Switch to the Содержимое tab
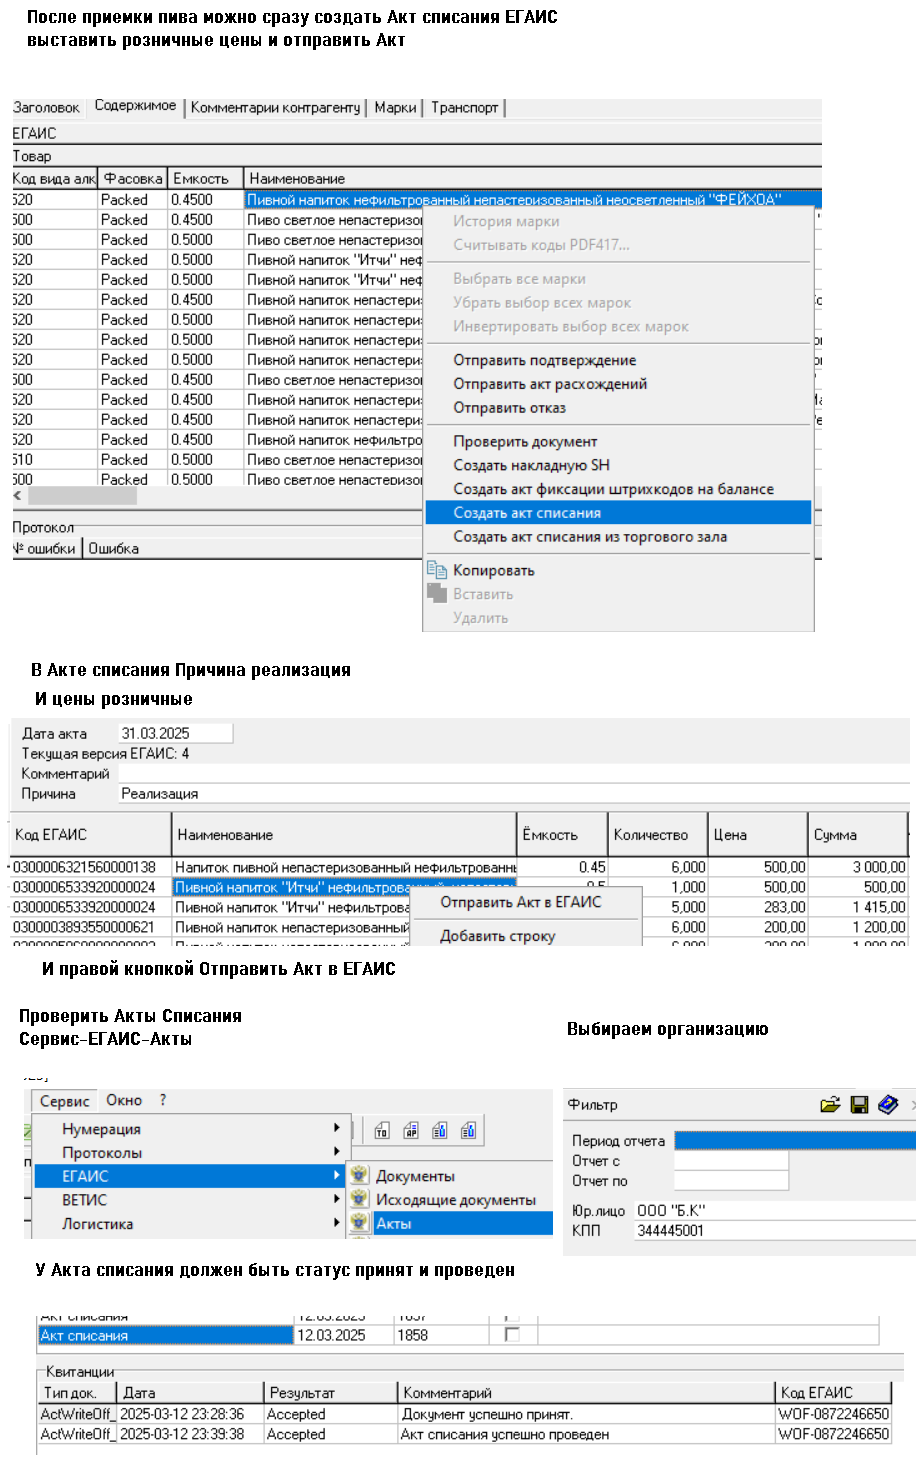 point(135,106)
